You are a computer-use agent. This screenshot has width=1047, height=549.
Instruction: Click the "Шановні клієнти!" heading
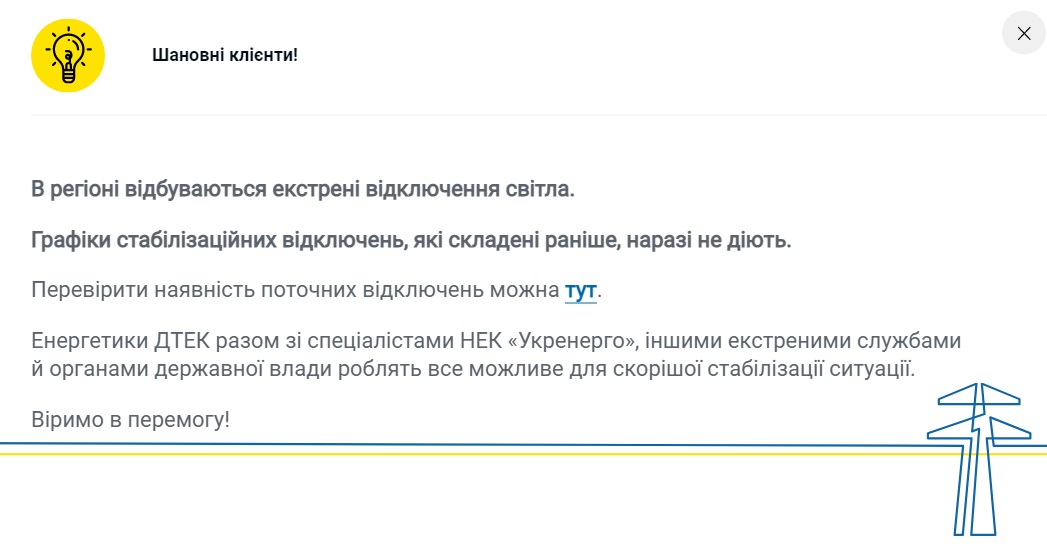point(225,55)
